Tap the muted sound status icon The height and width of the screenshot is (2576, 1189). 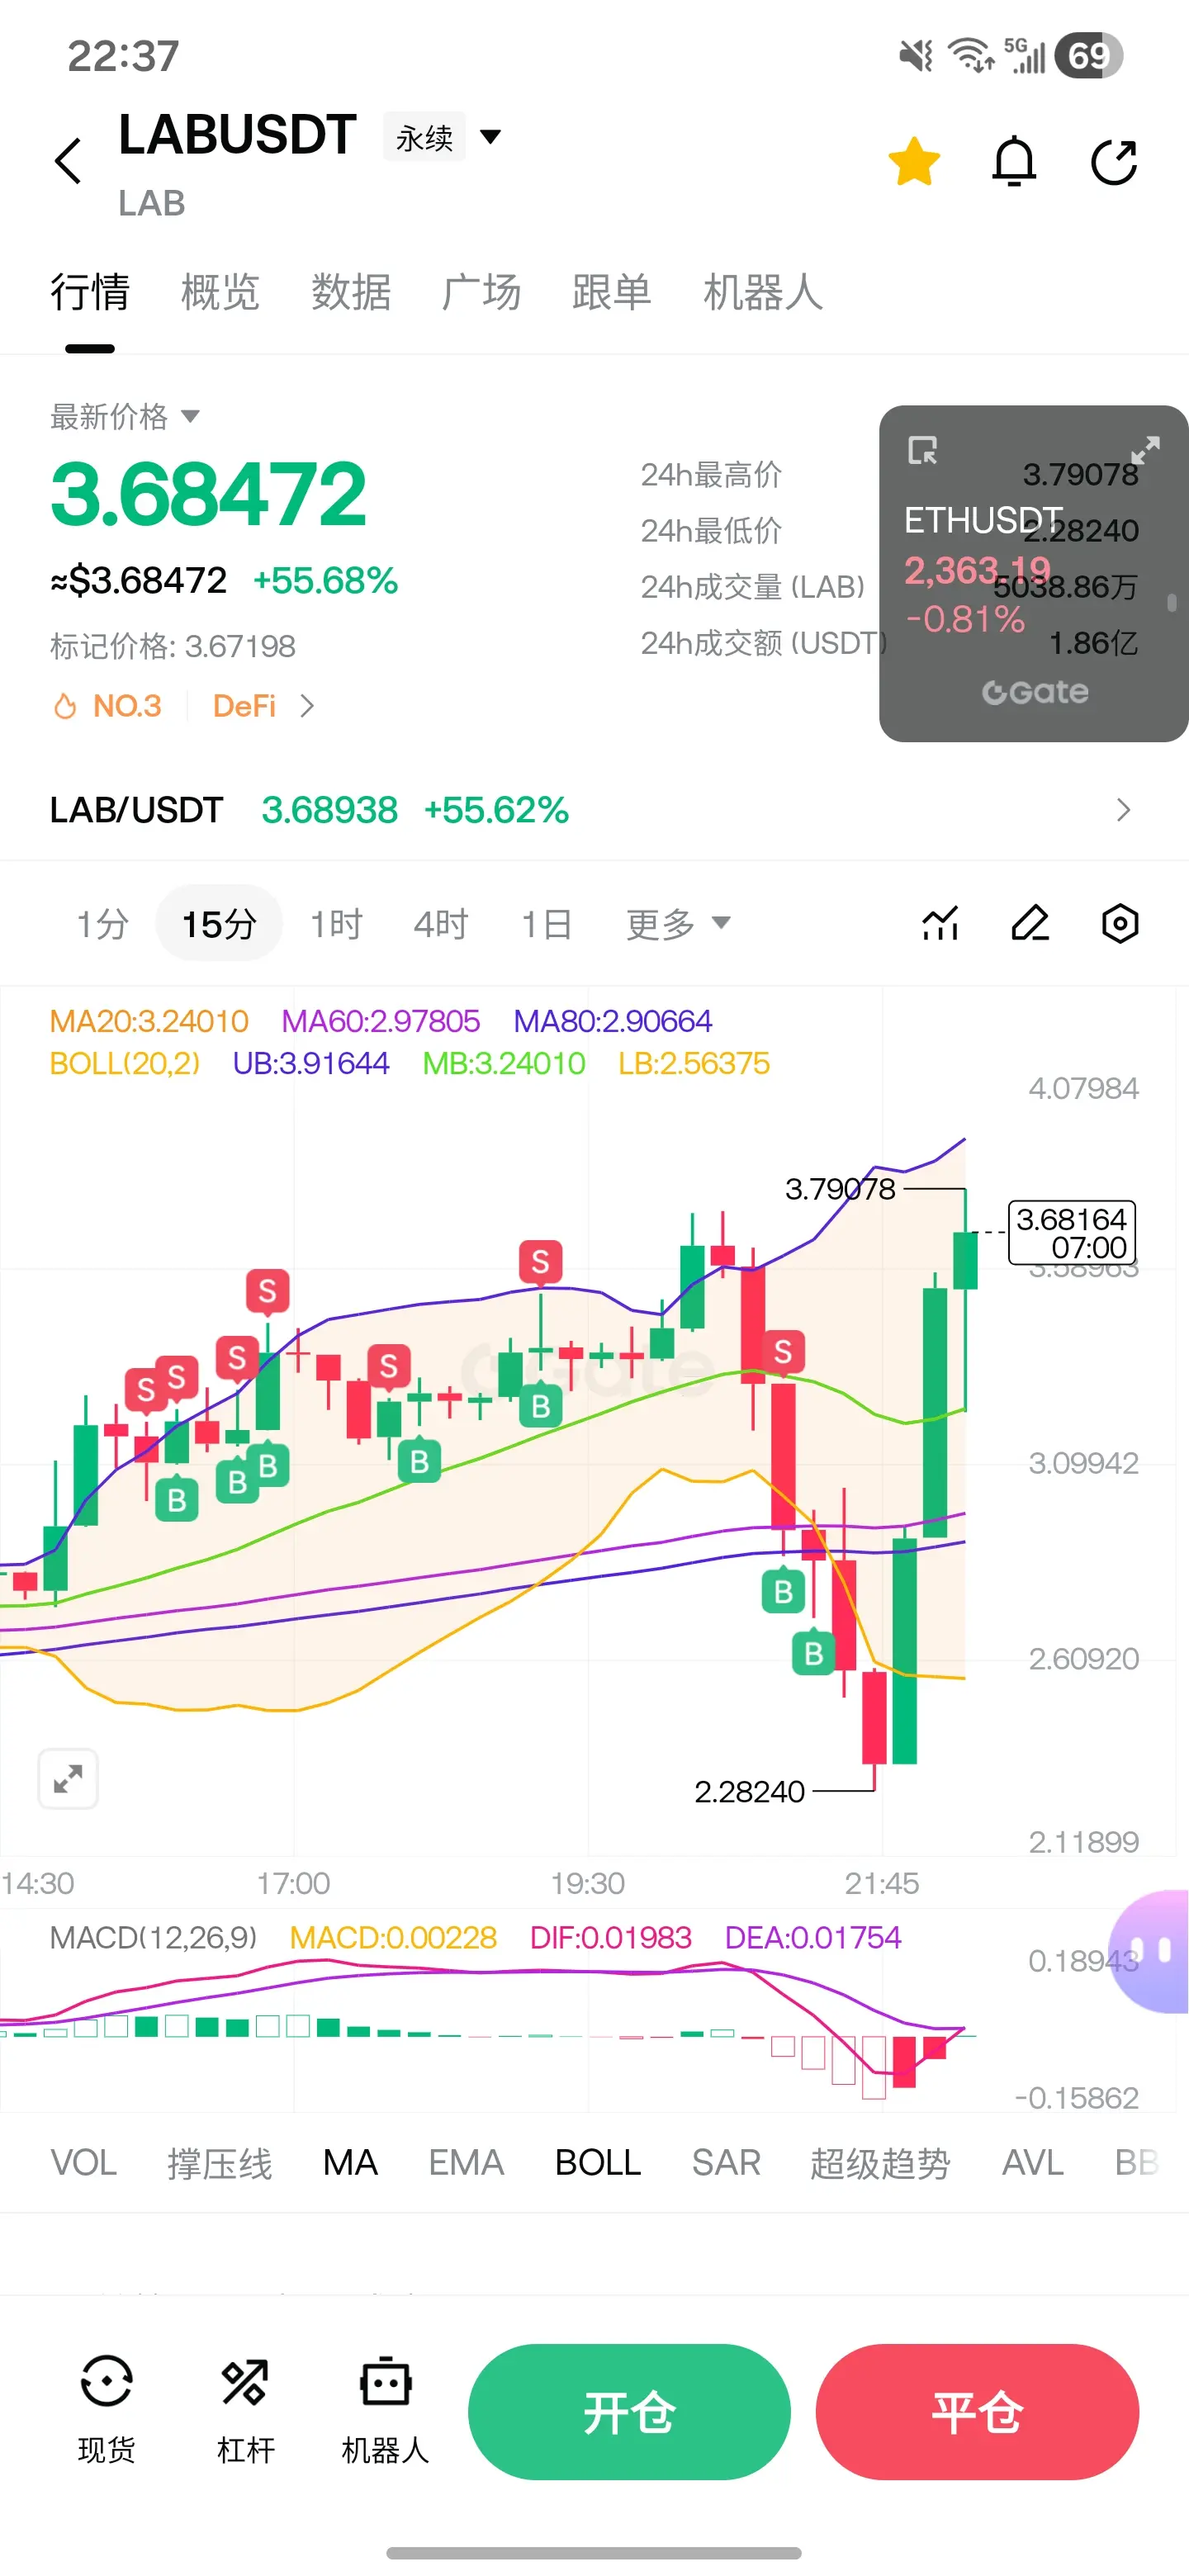point(916,56)
